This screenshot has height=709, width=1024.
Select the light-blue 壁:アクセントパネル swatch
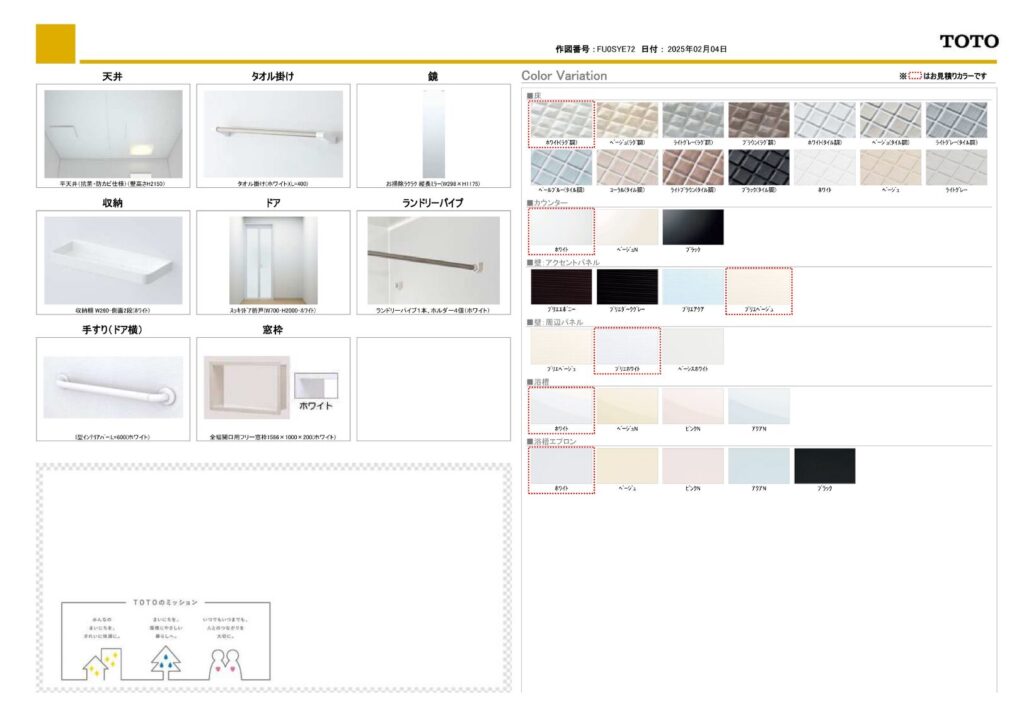692,287
